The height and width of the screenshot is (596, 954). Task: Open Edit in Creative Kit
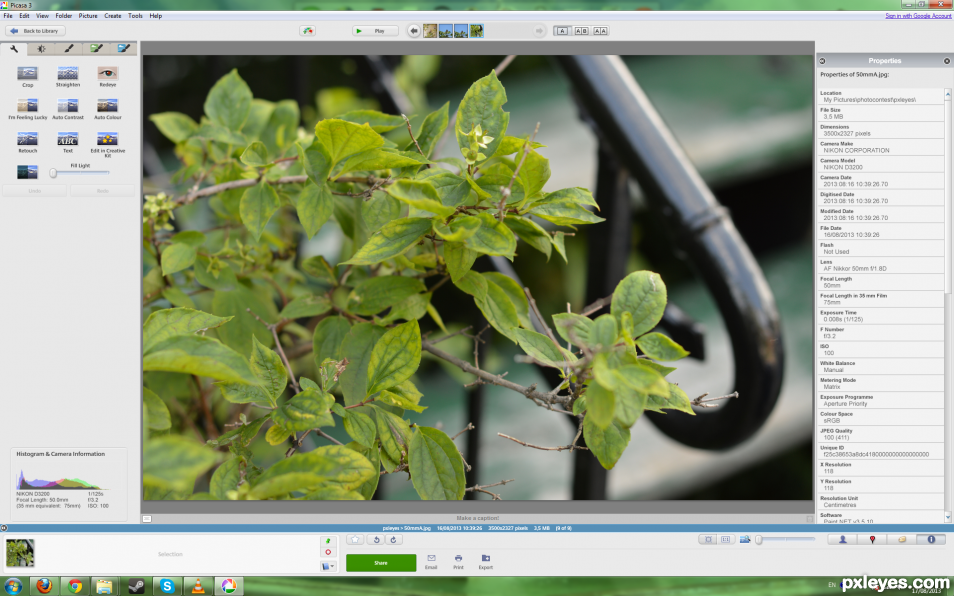[x=108, y=144]
